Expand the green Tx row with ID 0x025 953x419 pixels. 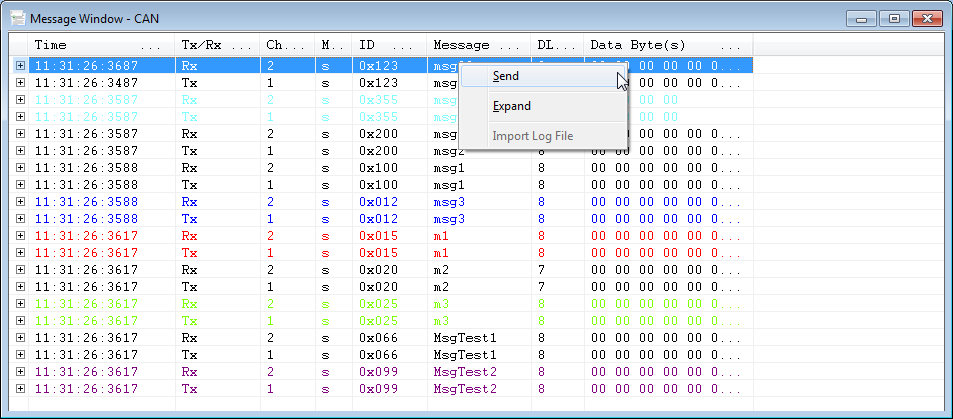(20, 320)
